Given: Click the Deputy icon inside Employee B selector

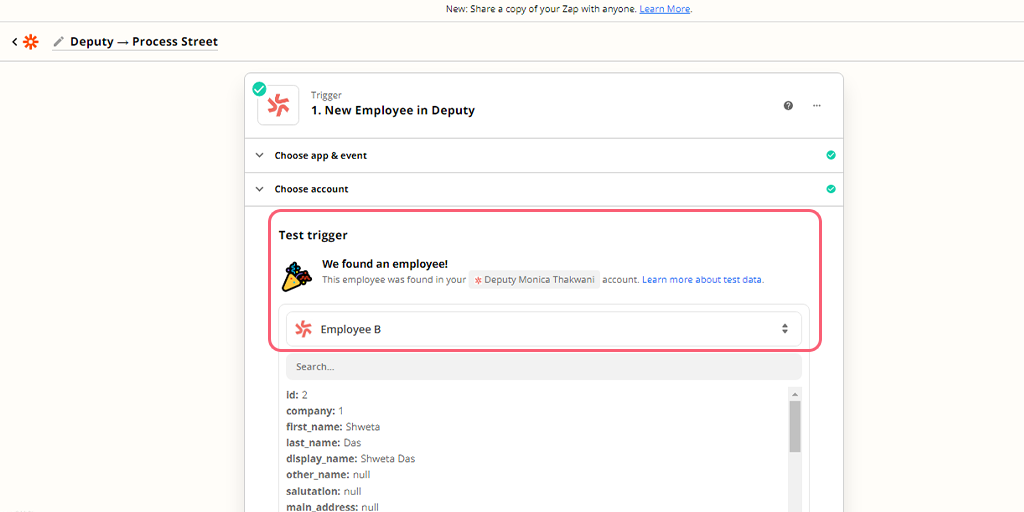Looking at the screenshot, I should point(304,329).
